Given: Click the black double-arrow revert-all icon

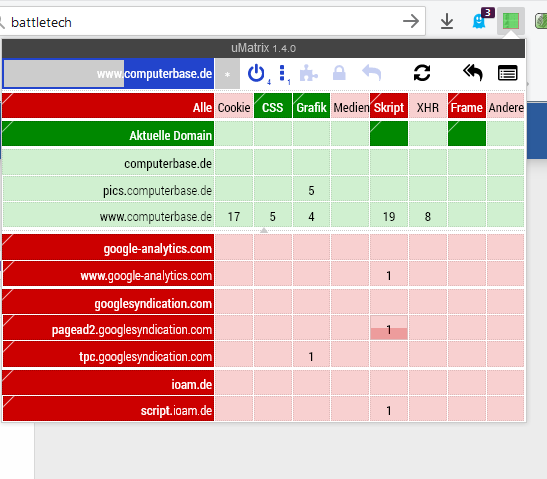Looking at the screenshot, I should [473, 74].
